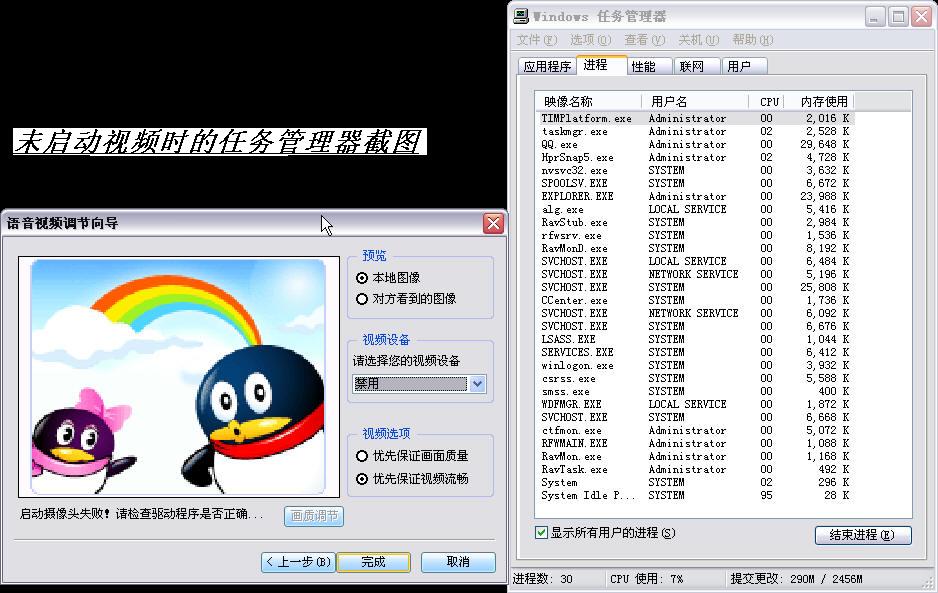Sort processes by 映像名称 column header
The image size is (938, 593).
(x=589, y=102)
